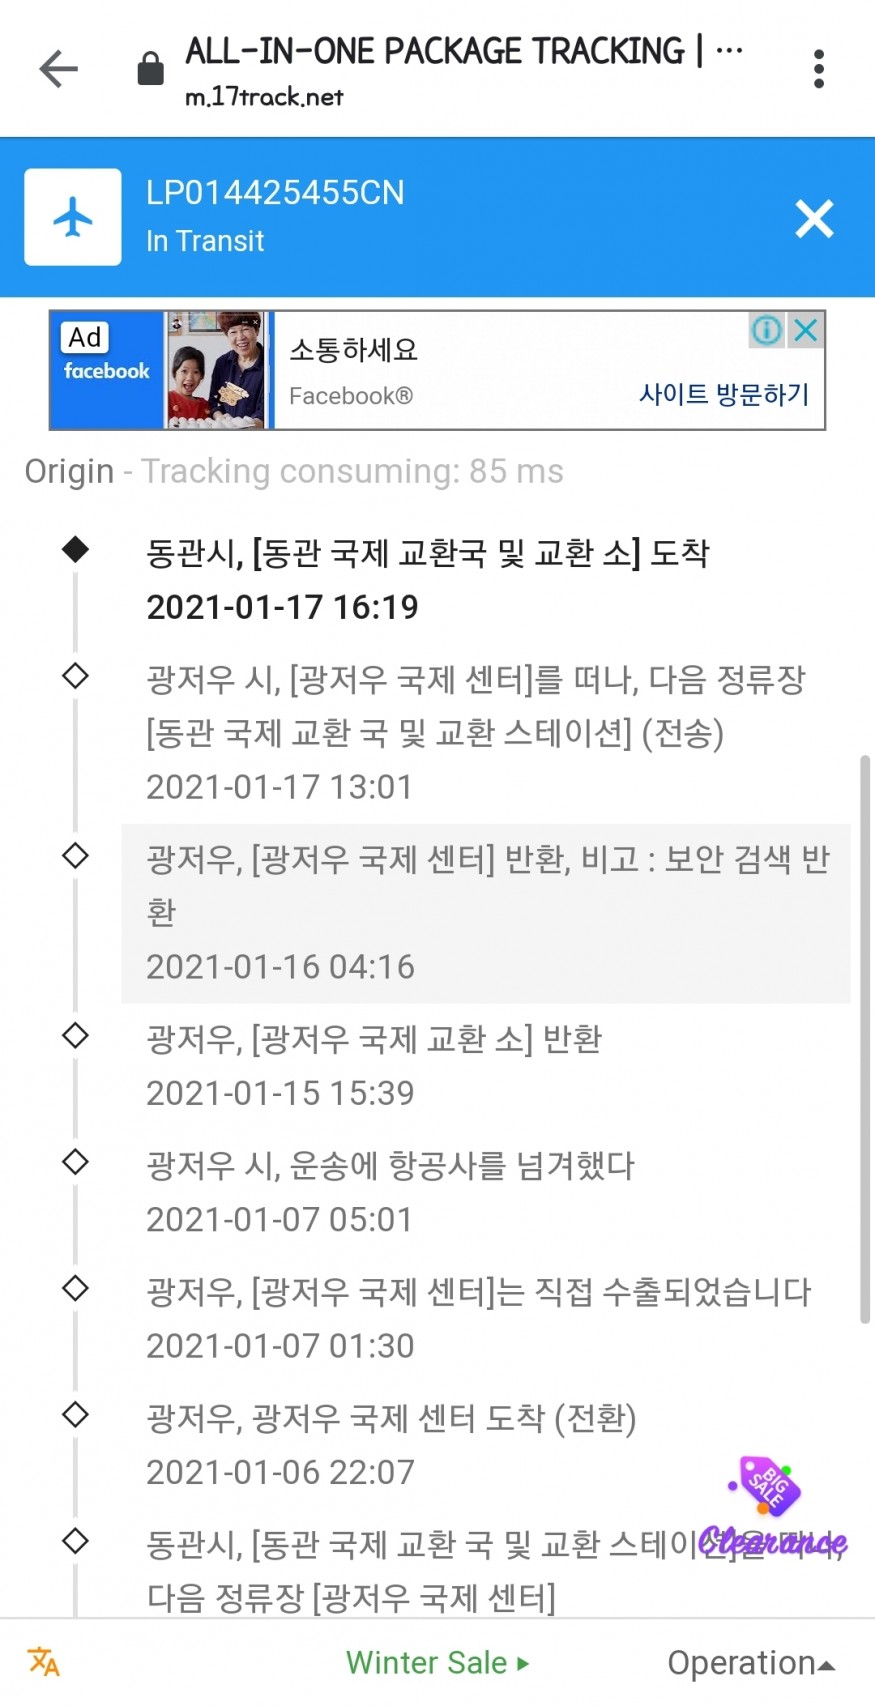Tap the browser back arrow
875x1706 pixels.
pos(58,69)
